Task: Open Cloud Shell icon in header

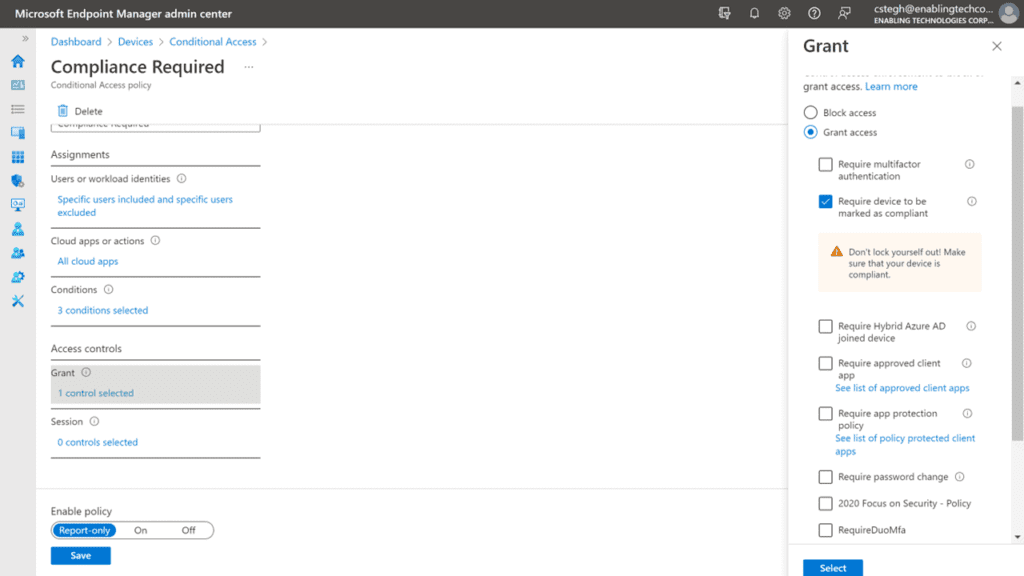Action: click(724, 13)
